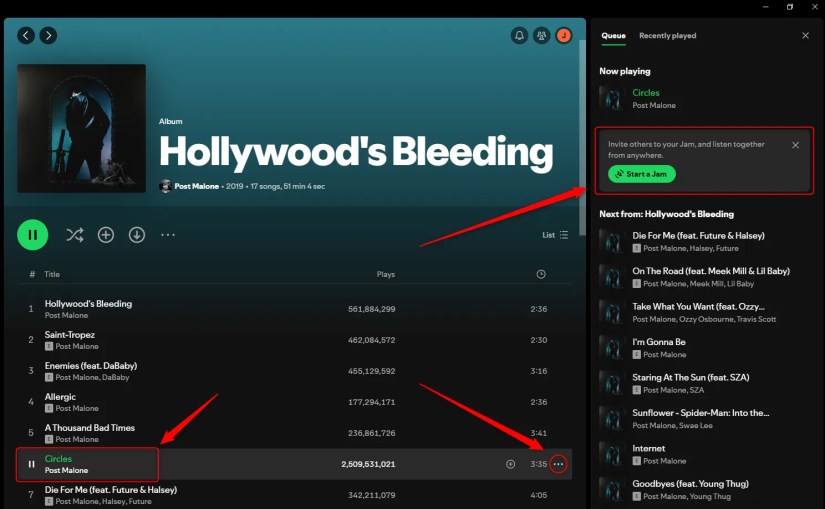This screenshot has height=509, width=825.
Task: Dismiss the Jam invitation banner
Action: 796,145
